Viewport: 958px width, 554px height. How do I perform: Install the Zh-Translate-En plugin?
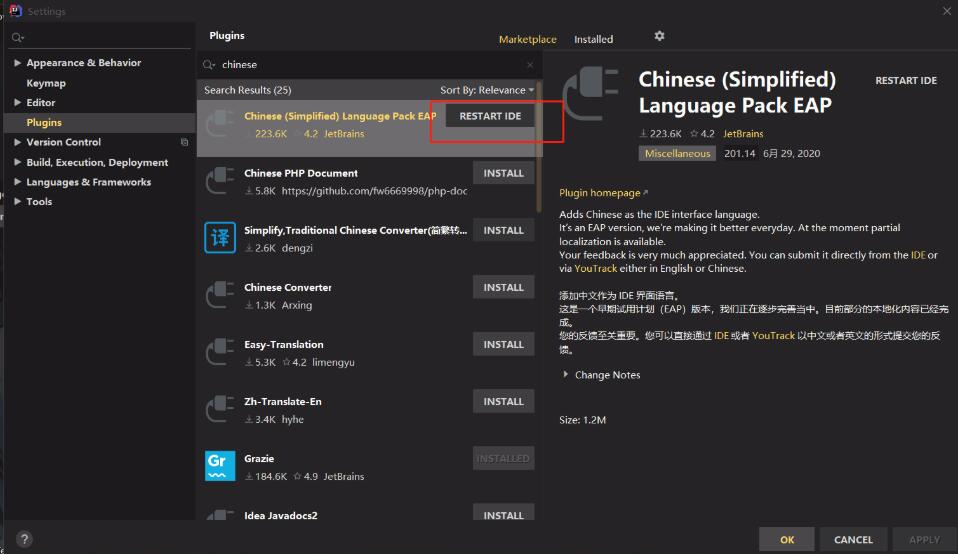pyautogui.click(x=503, y=401)
